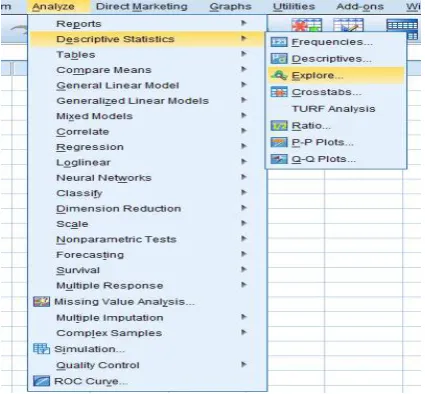Expand the General Linear Model arrow
This screenshot has width=425, height=394.
point(244,85)
